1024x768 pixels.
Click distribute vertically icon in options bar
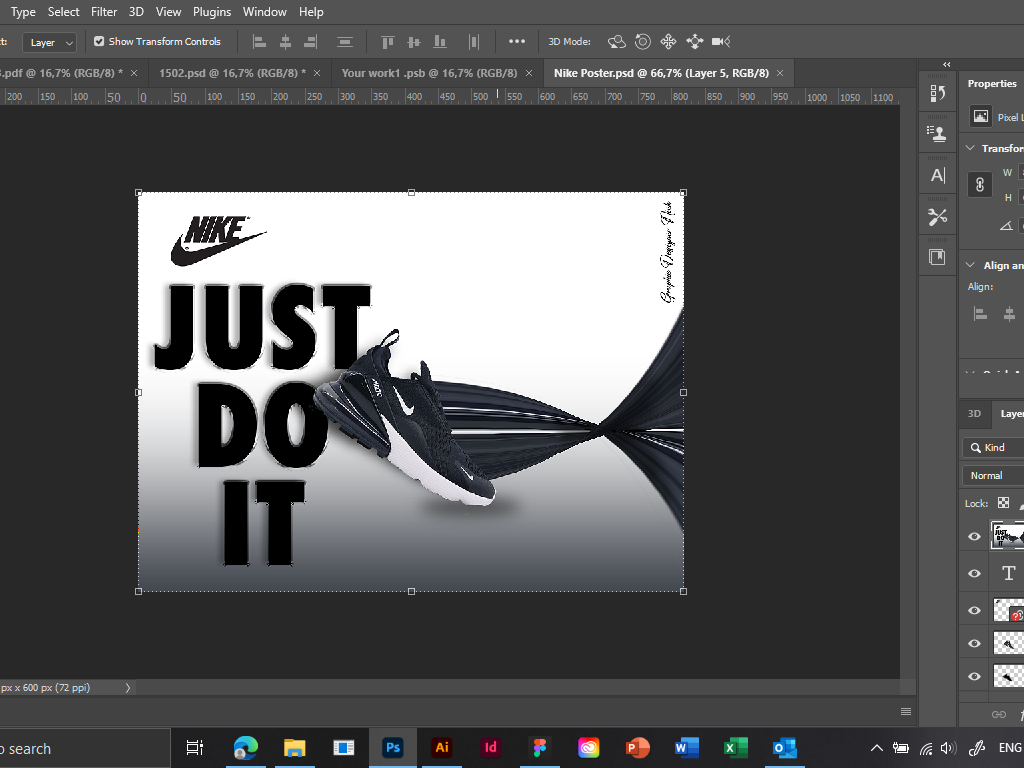pos(345,42)
